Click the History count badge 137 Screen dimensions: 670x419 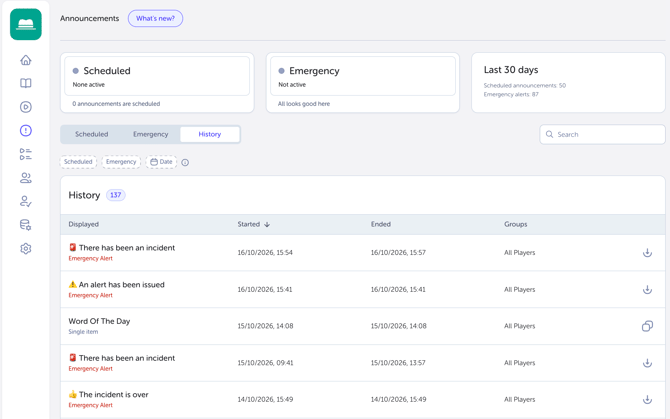click(x=115, y=195)
